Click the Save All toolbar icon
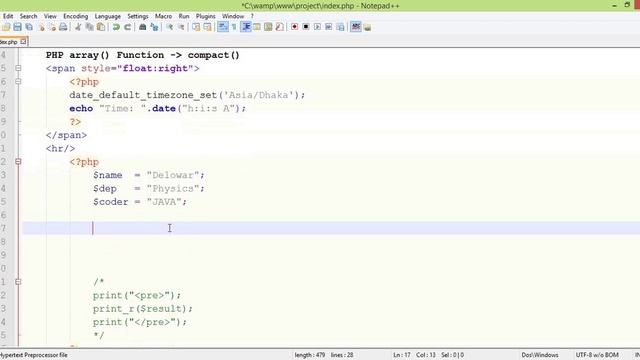 (29, 27)
